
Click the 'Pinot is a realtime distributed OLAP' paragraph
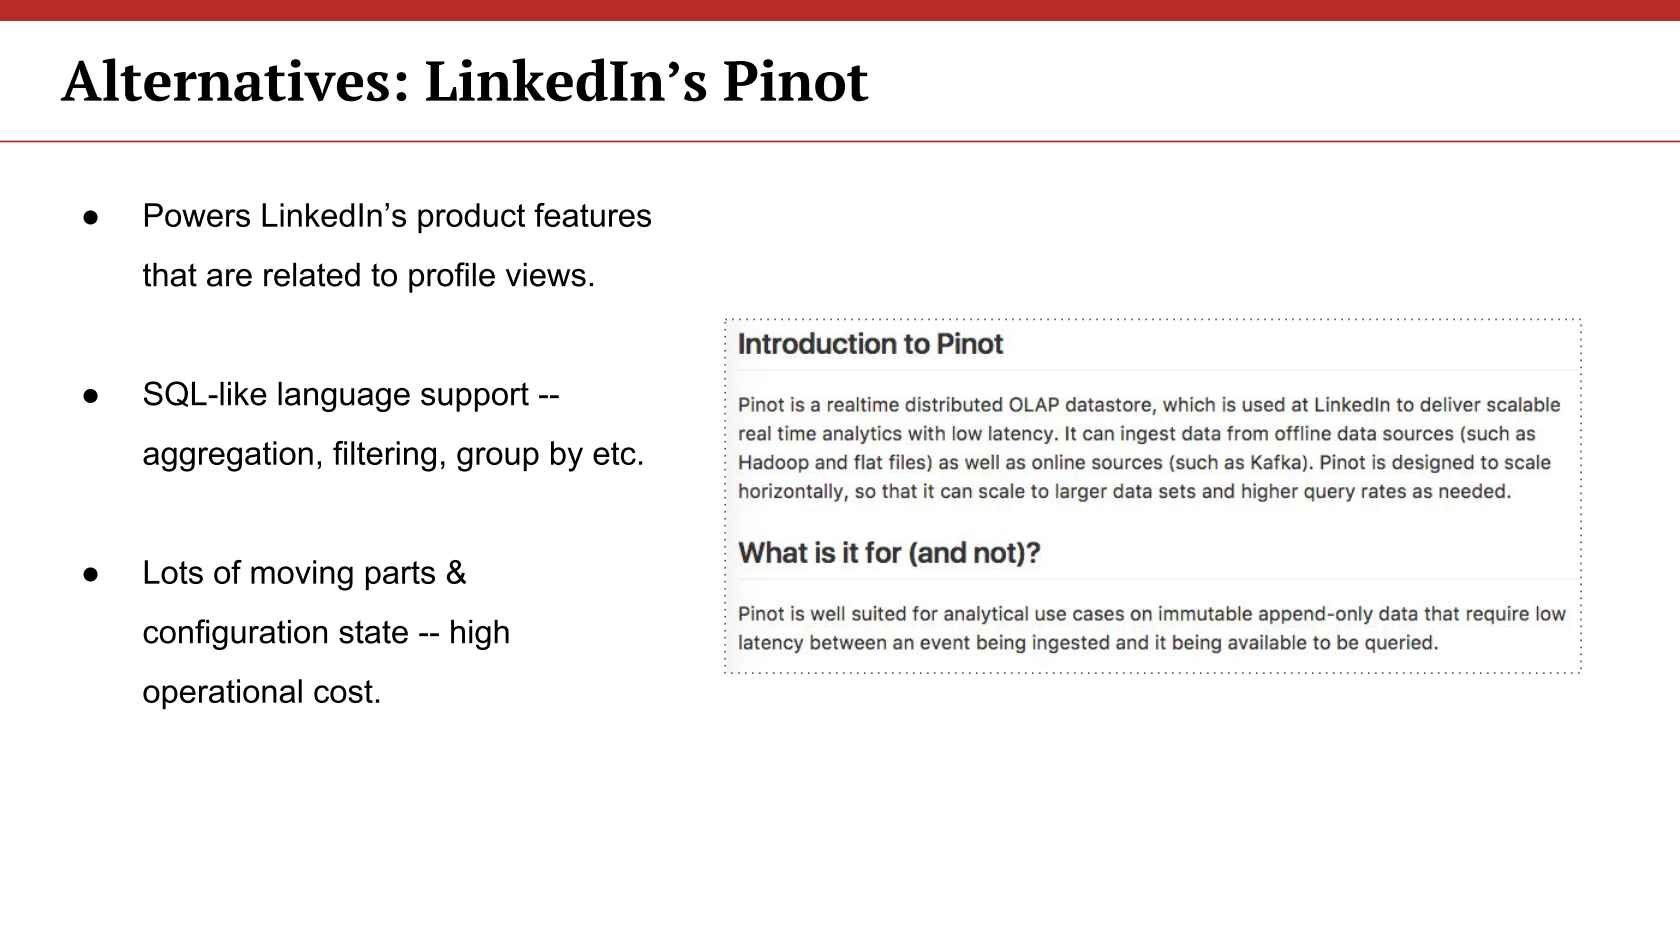(1149, 448)
